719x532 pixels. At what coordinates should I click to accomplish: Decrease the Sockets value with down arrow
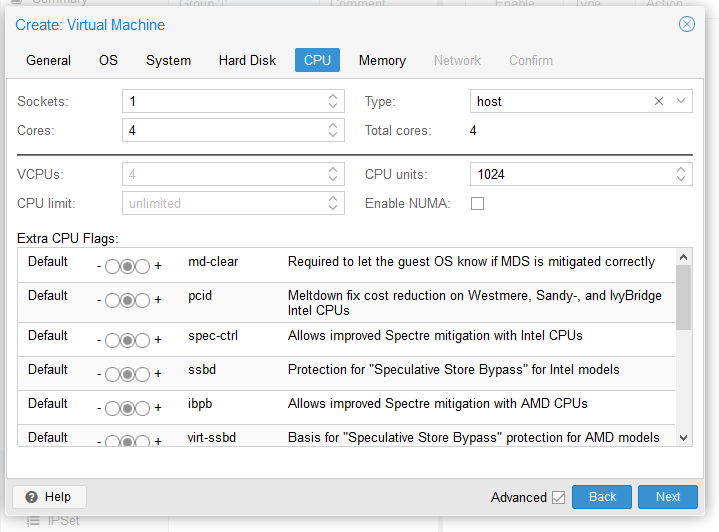click(333, 105)
